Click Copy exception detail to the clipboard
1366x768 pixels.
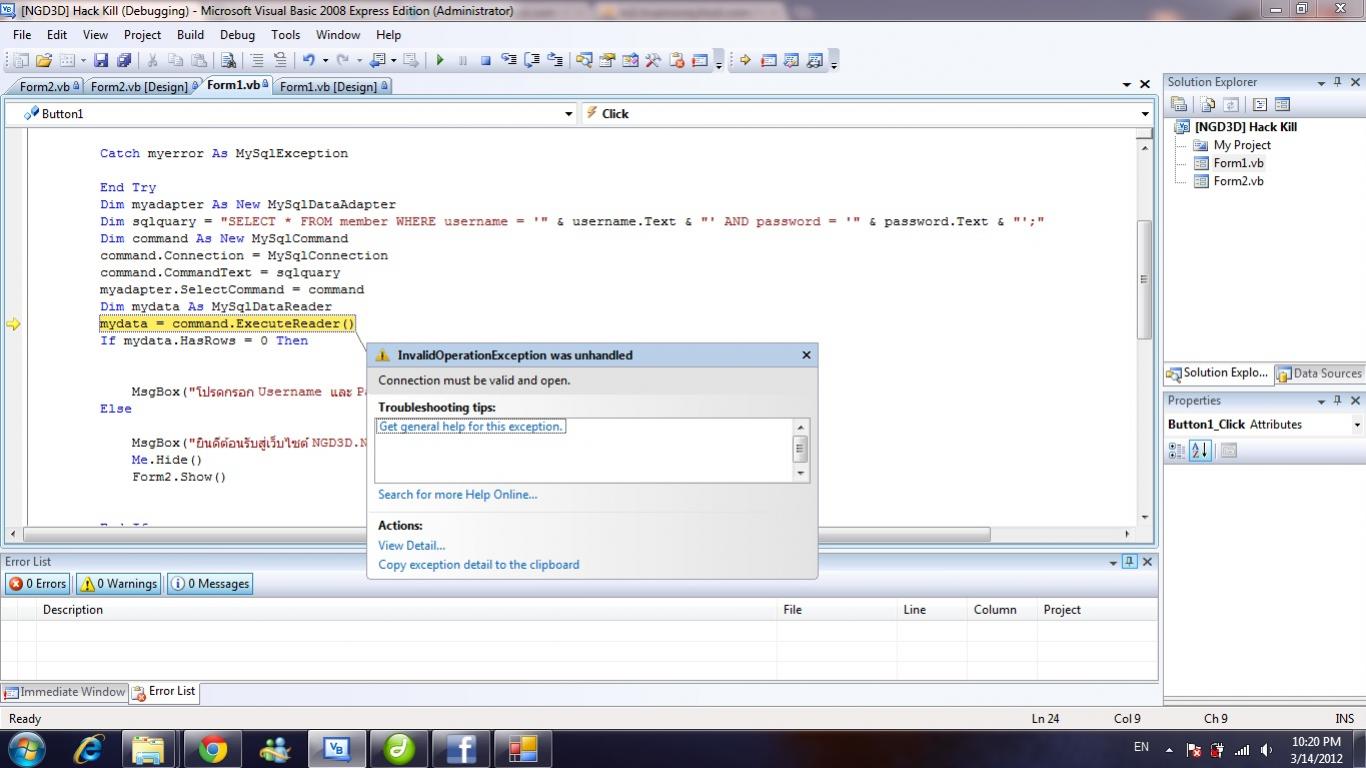point(478,564)
